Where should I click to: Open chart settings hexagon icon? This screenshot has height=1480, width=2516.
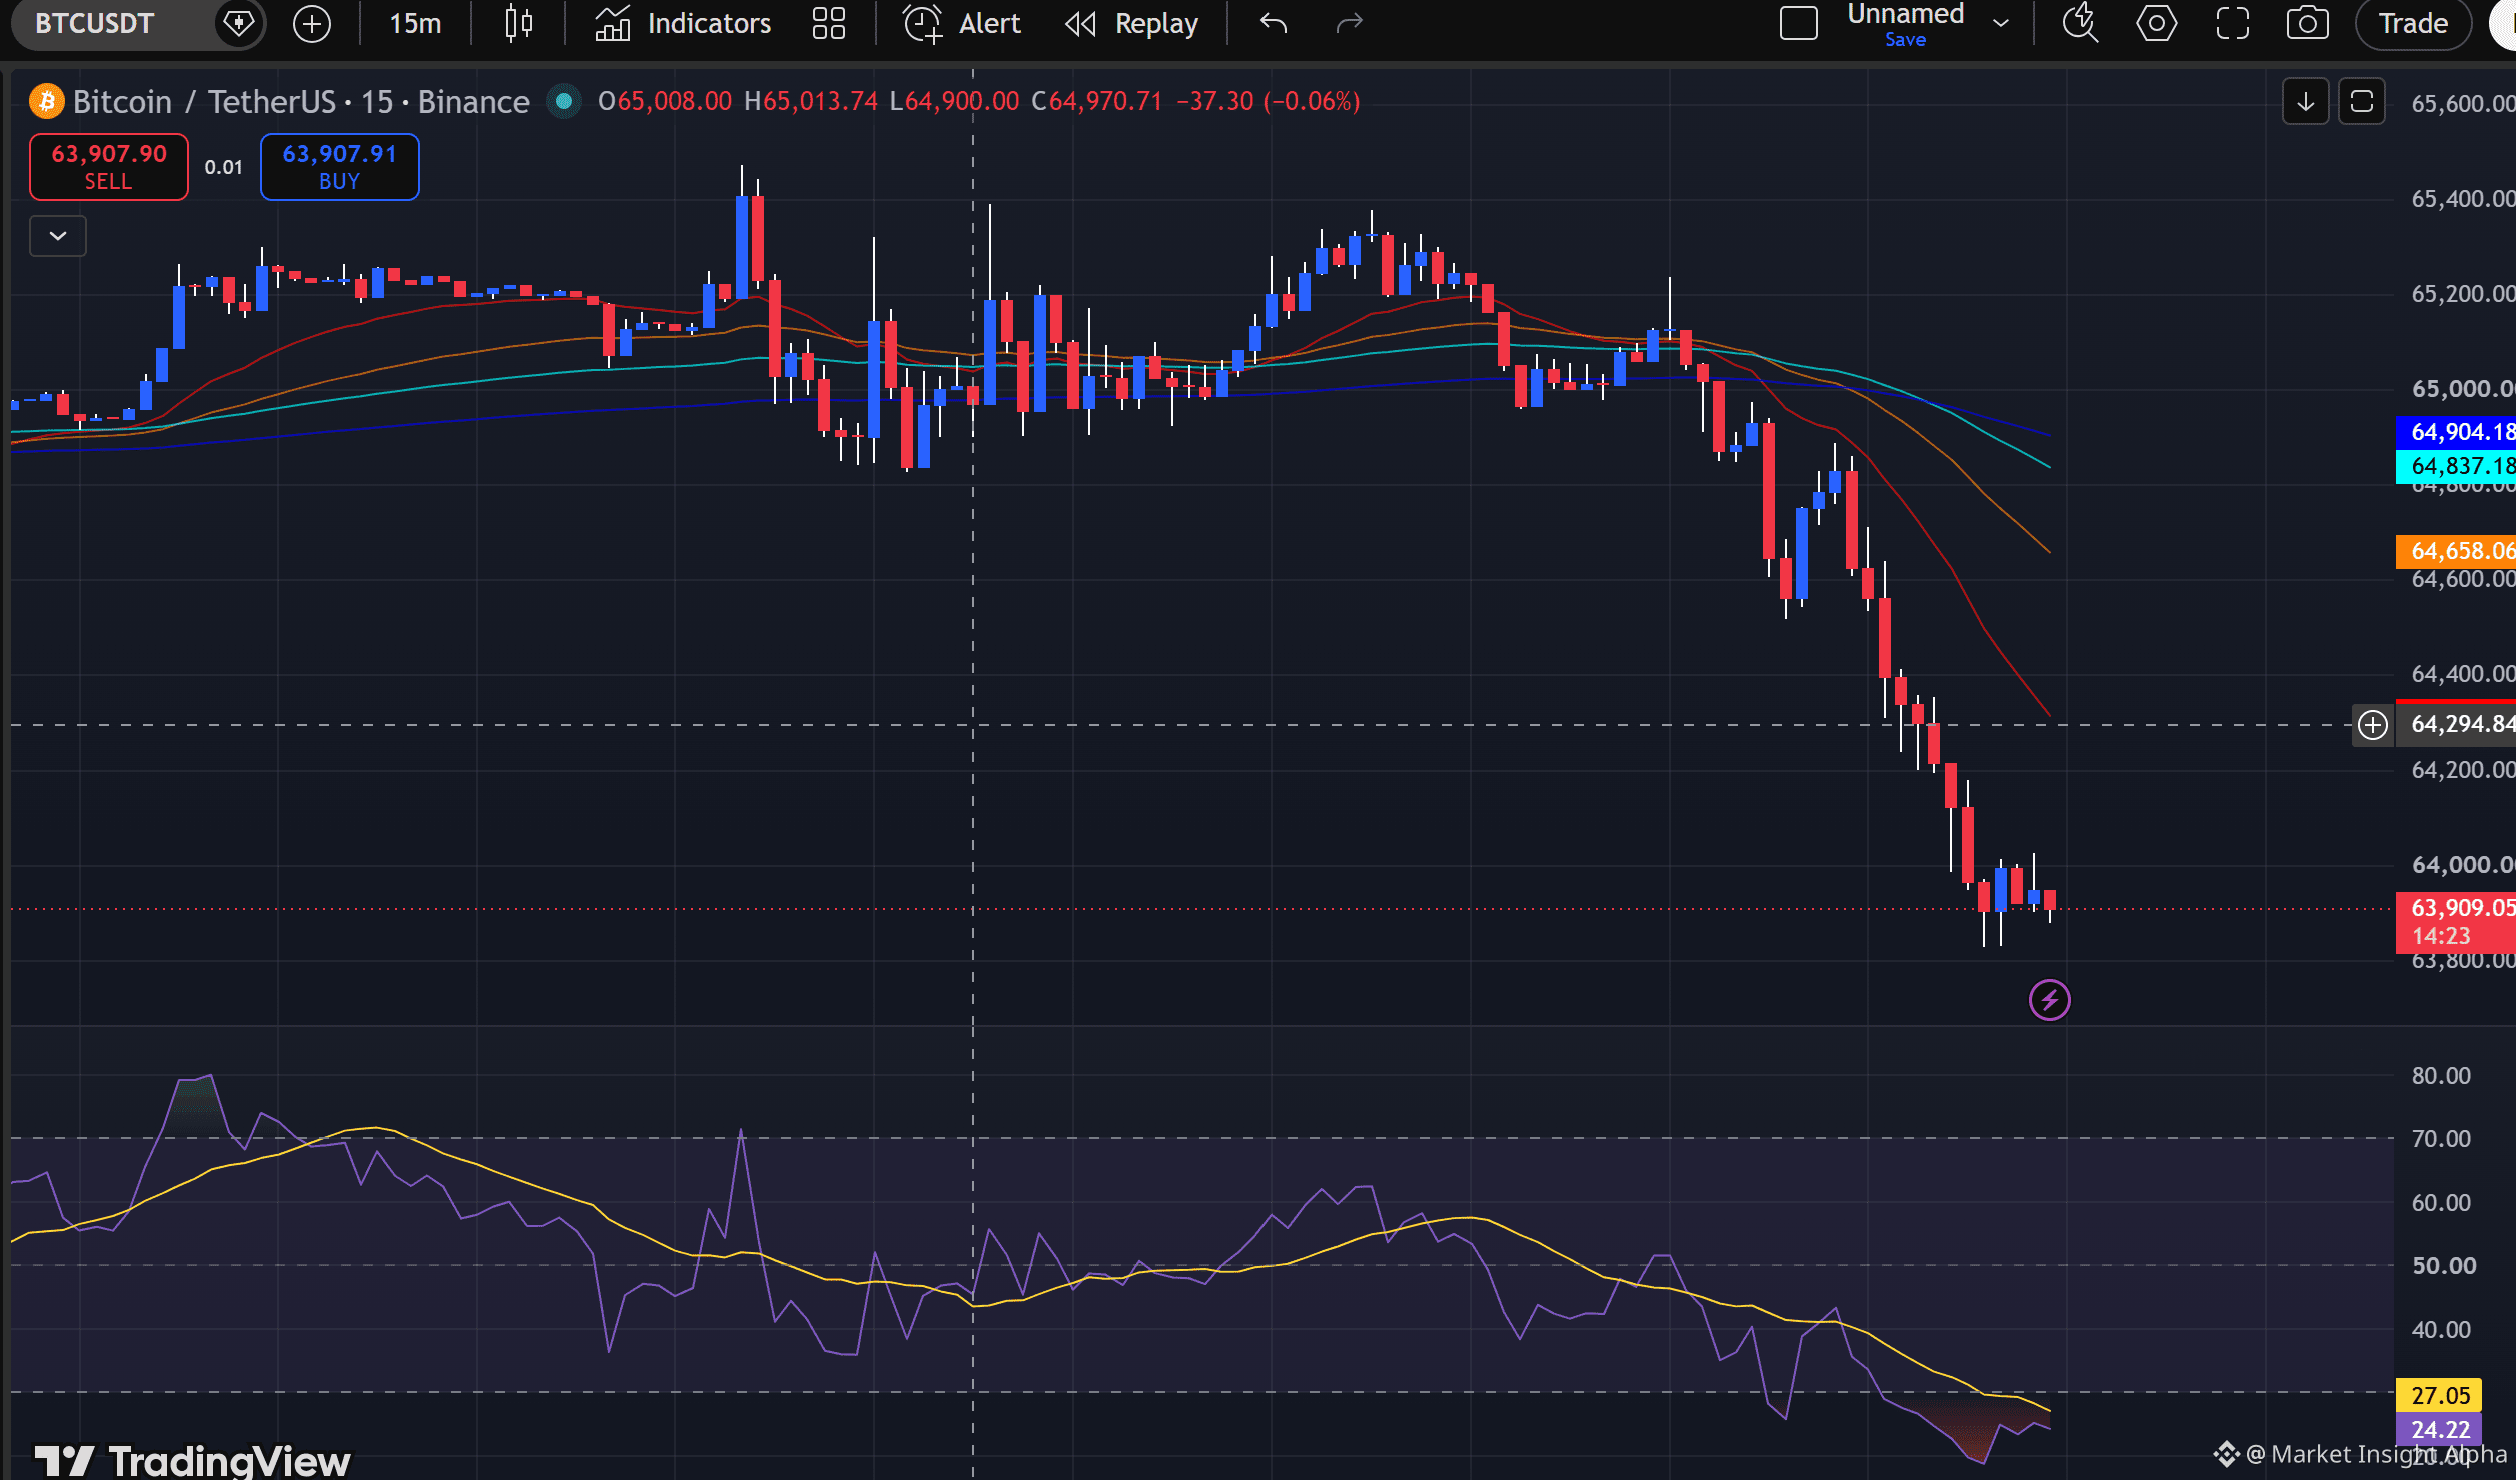pyautogui.click(x=2156, y=24)
